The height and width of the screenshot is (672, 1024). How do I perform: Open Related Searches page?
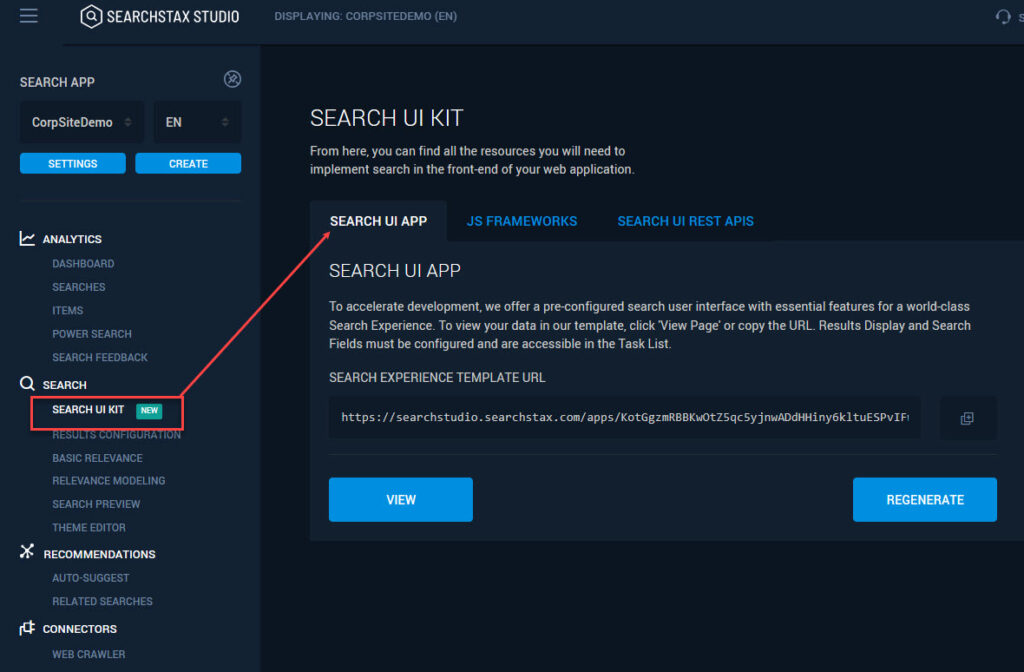point(102,601)
